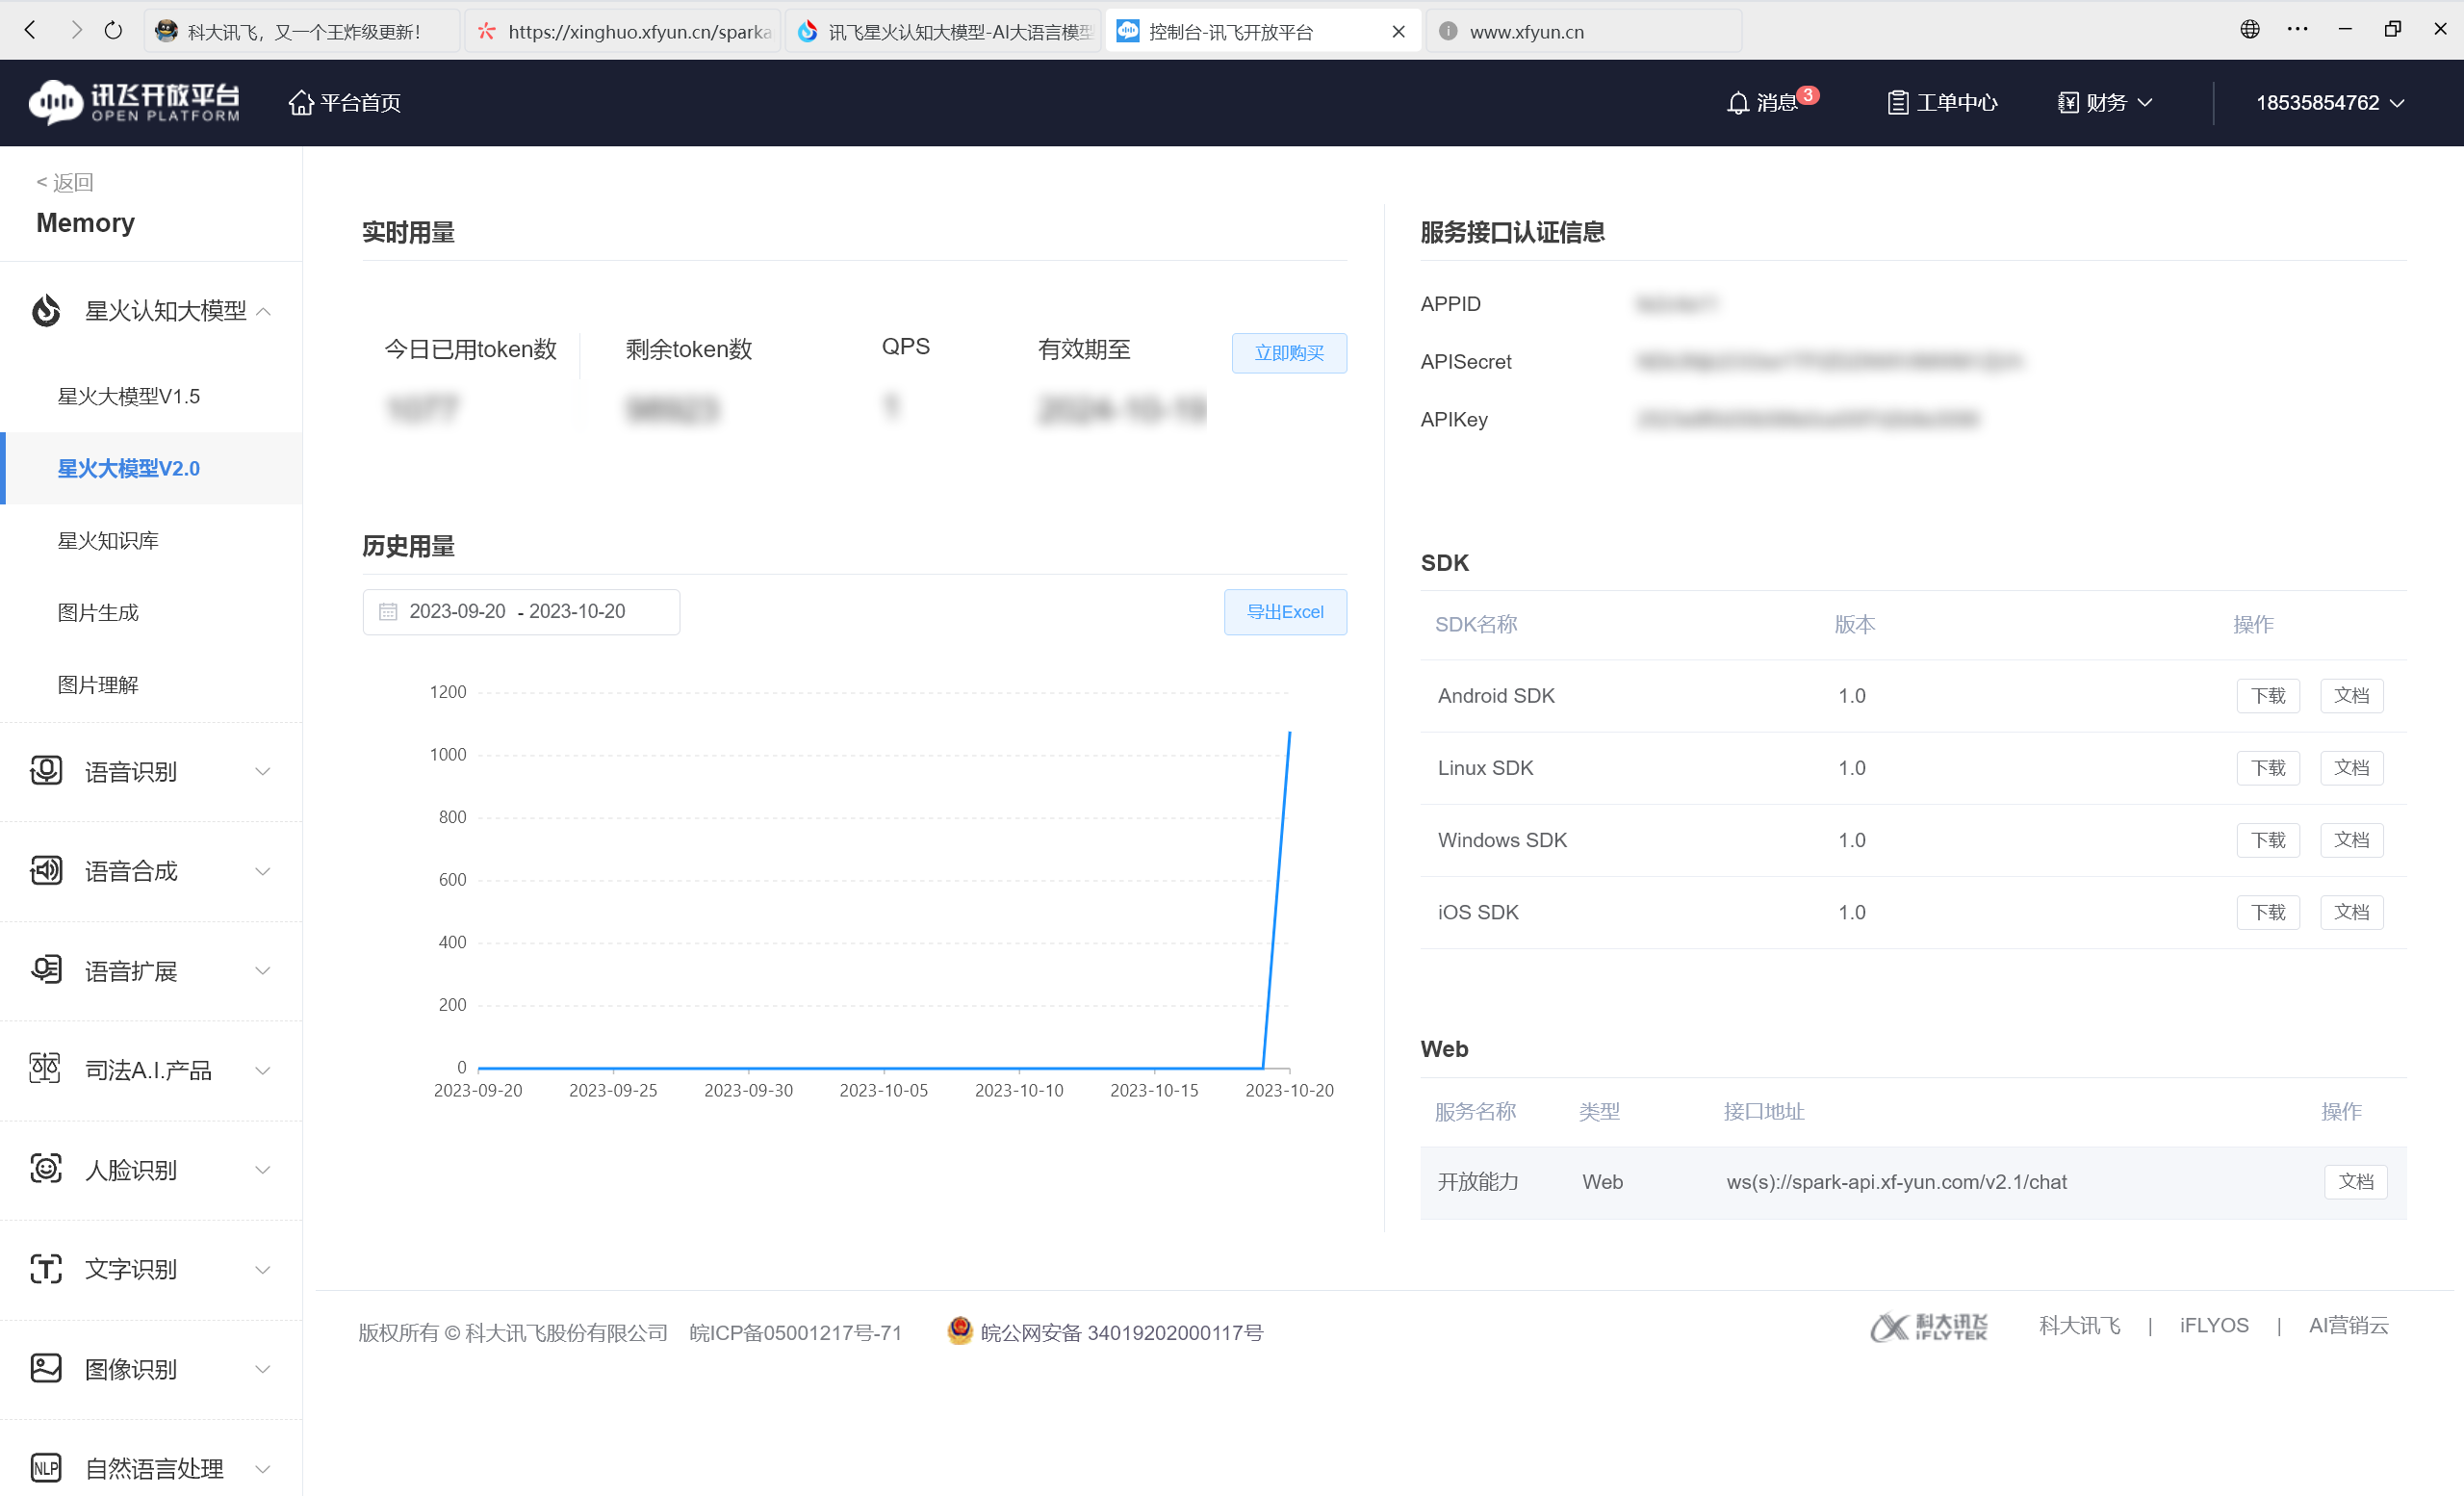The image size is (2464, 1496).
Task: Expand the 文字识别 menu
Action: point(263,1270)
